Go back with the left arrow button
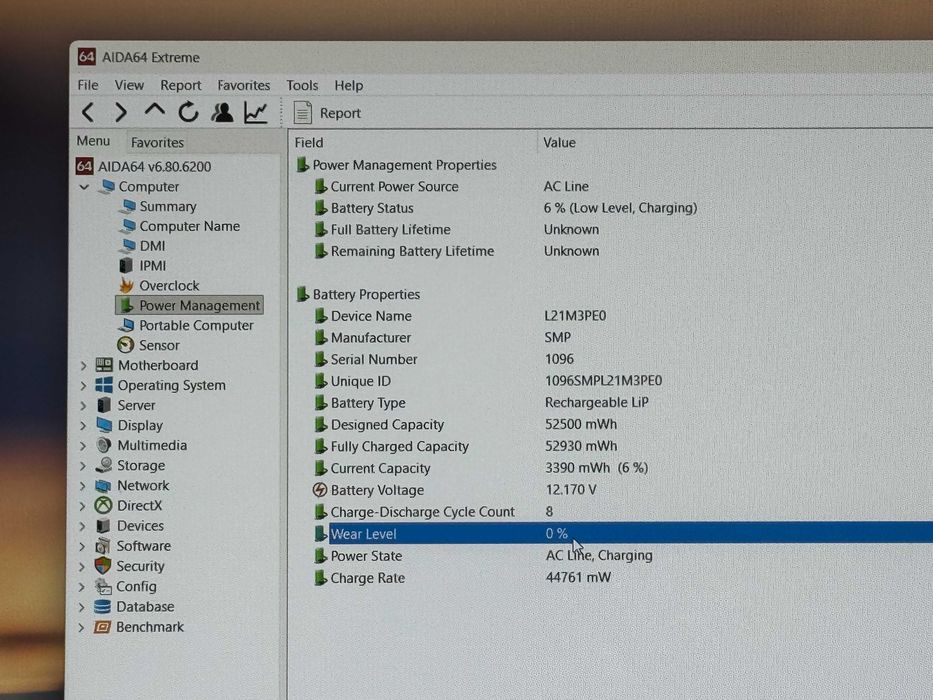Screen dimensions: 933x700 pos(88,112)
